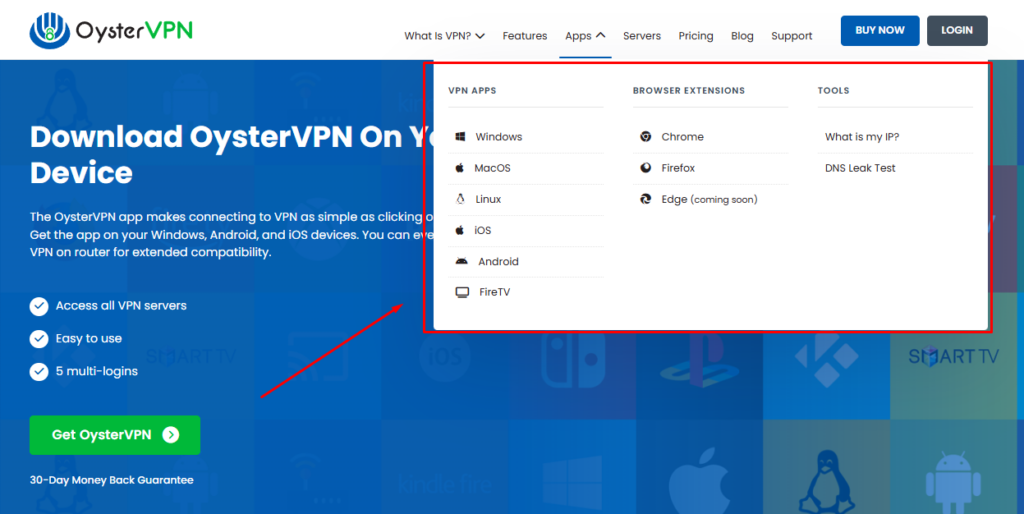This screenshot has height=514, width=1024.
Task: Click the 5 multi-logins text
Action: (x=97, y=371)
